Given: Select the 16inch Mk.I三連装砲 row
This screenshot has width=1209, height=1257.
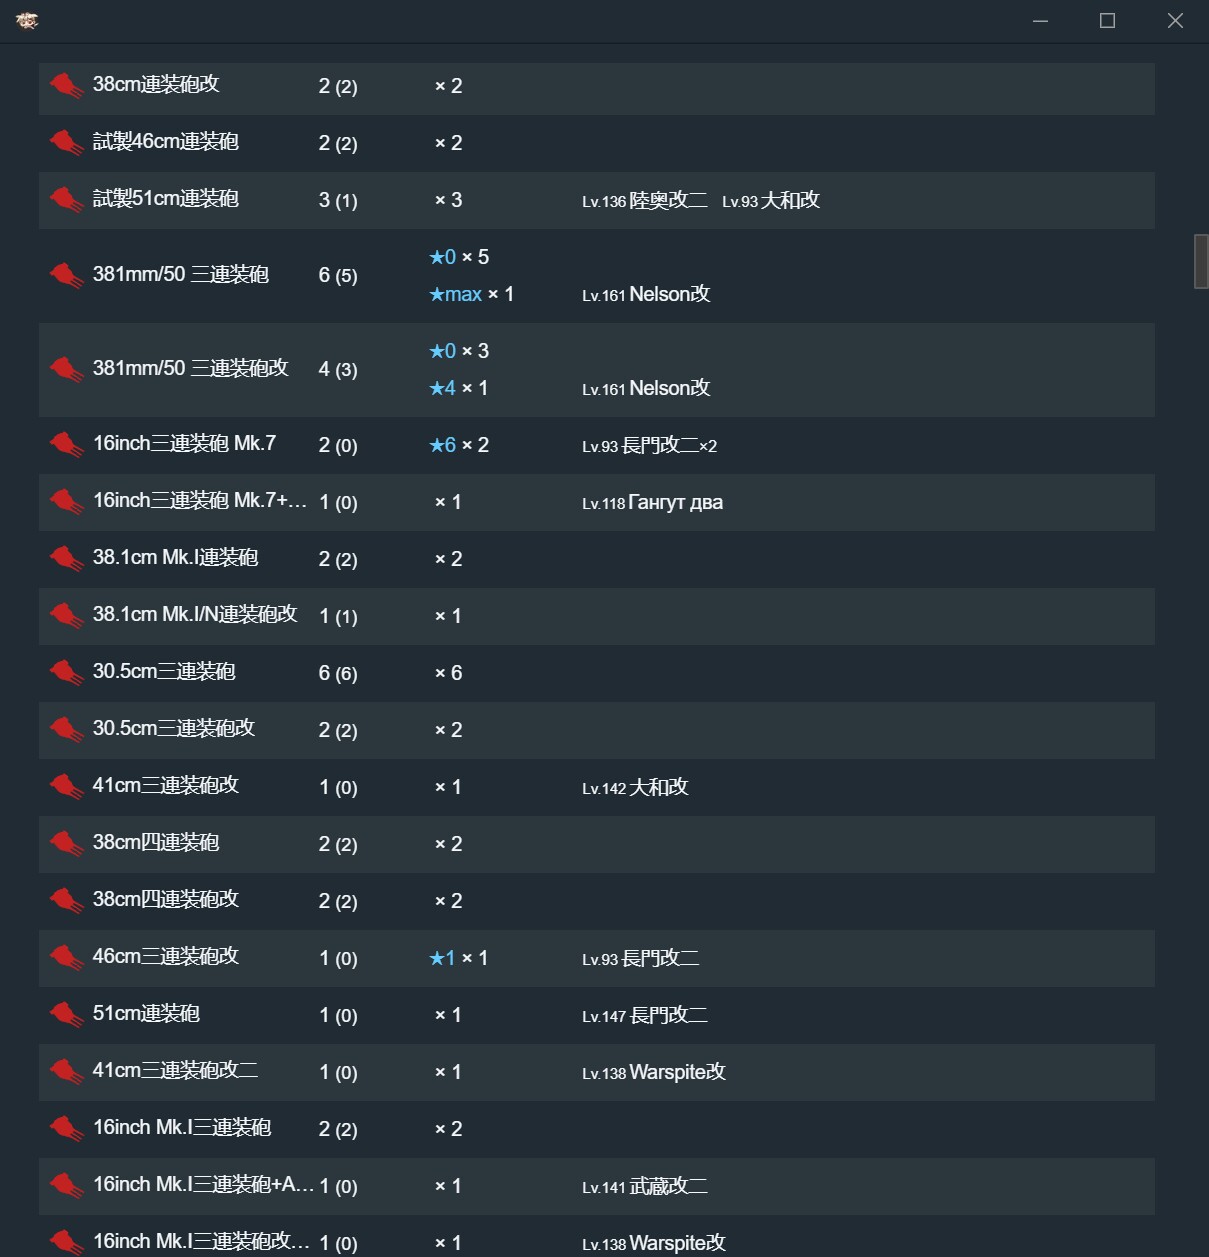Looking at the screenshot, I should (x=182, y=1128).
